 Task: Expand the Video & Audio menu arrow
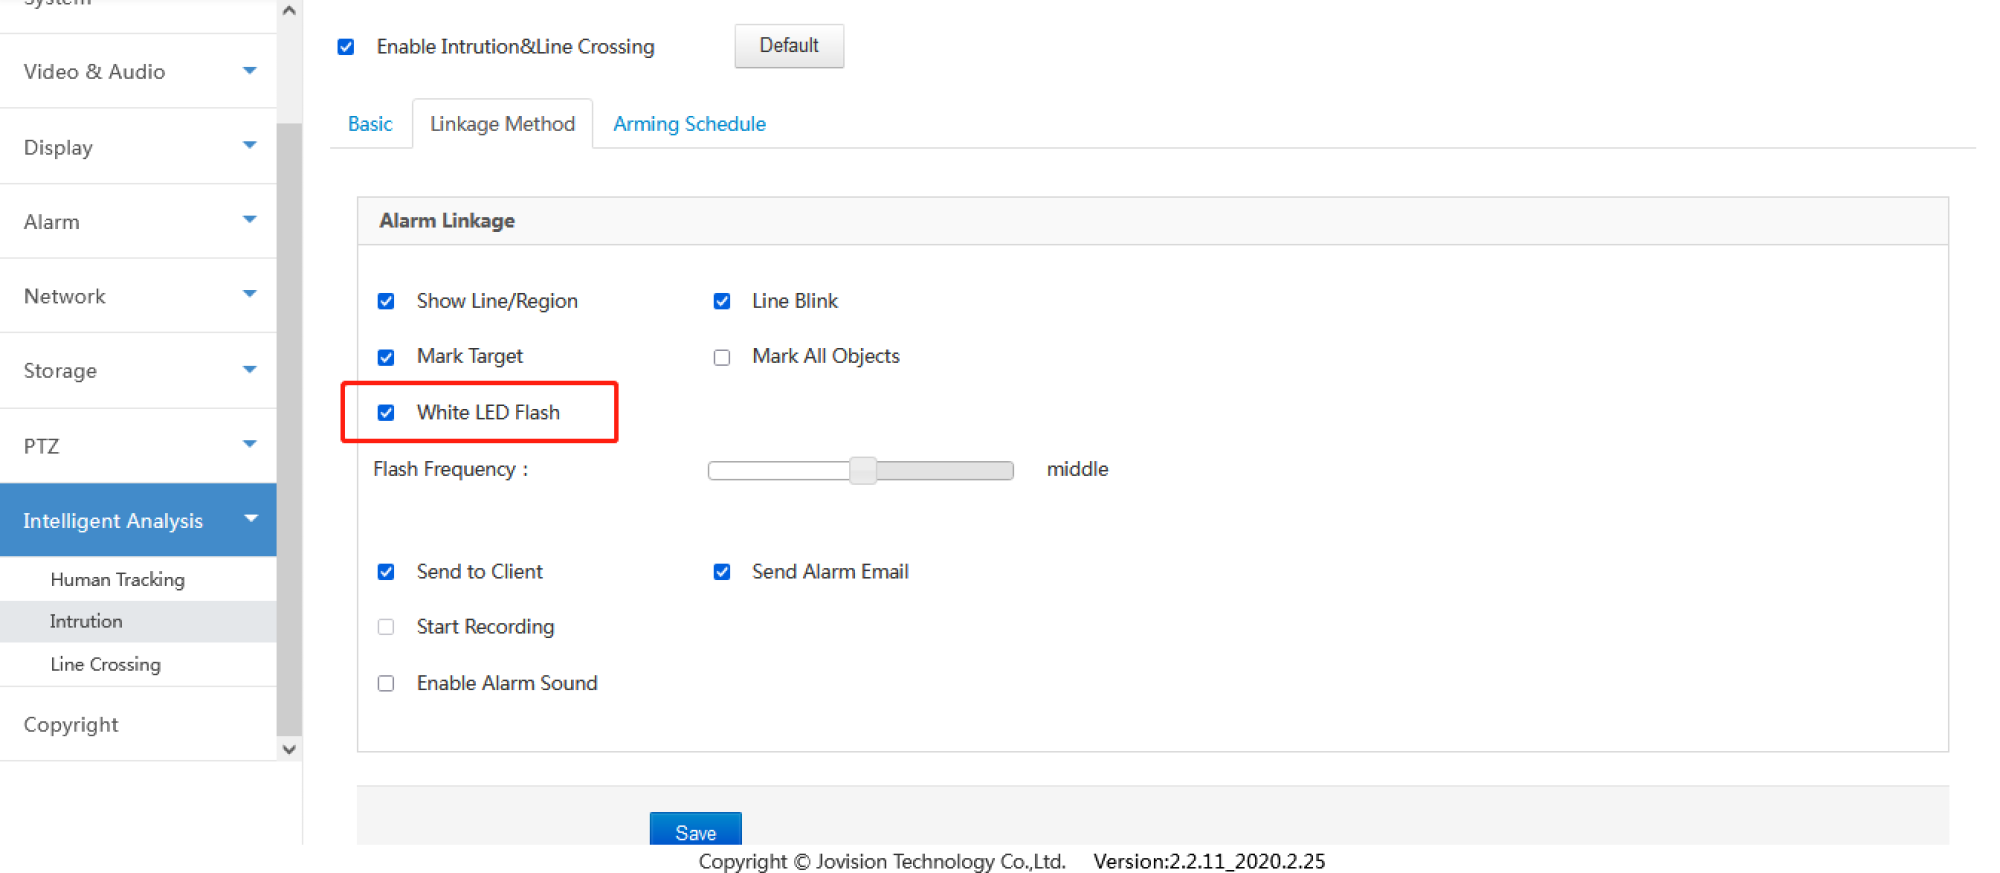249,71
